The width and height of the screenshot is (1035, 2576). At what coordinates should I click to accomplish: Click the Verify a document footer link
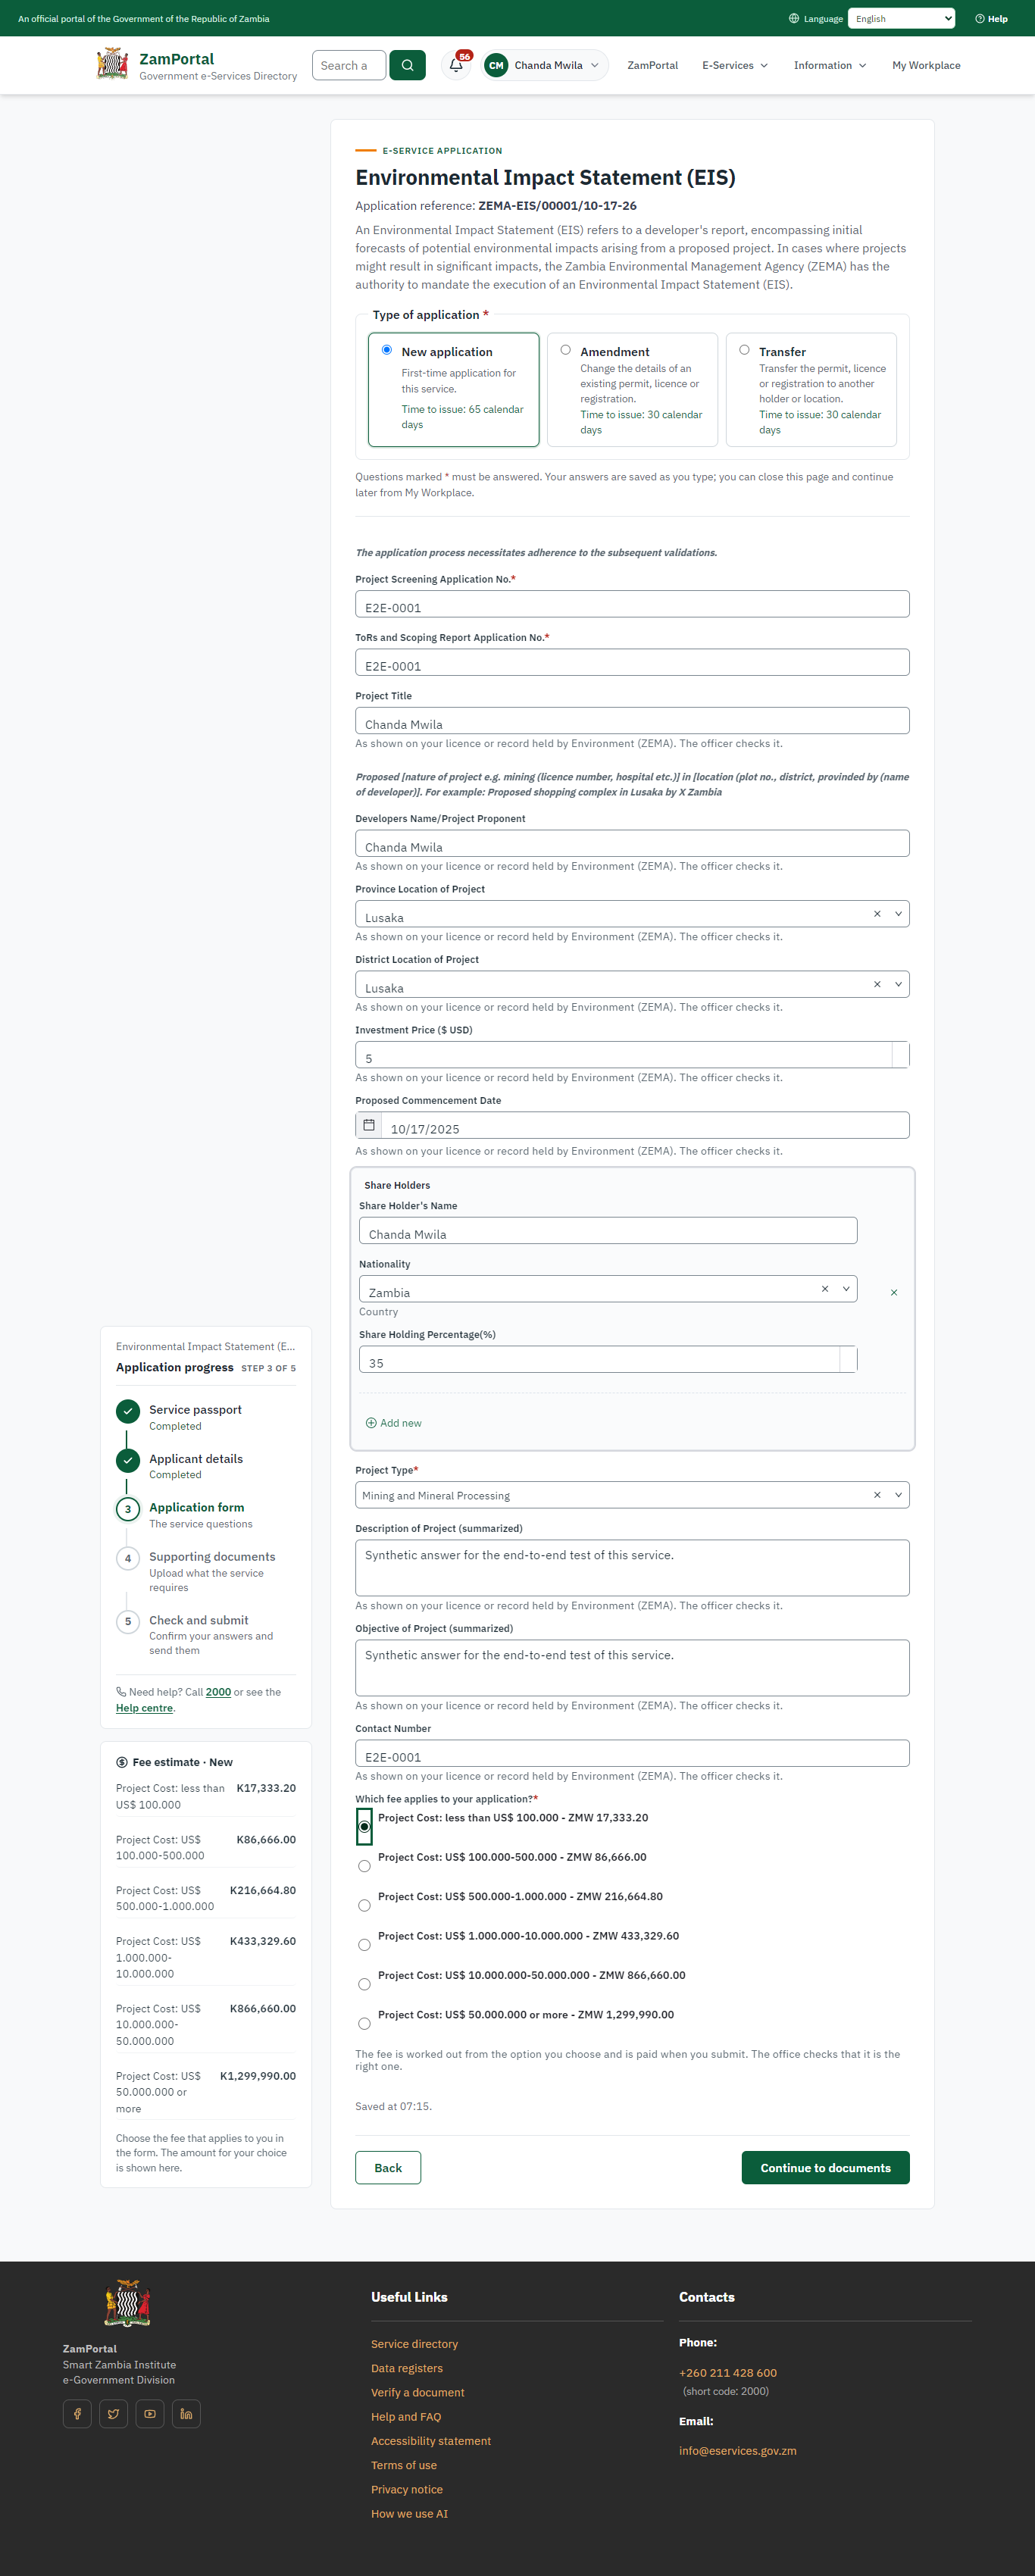pyautogui.click(x=417, y=2393)
